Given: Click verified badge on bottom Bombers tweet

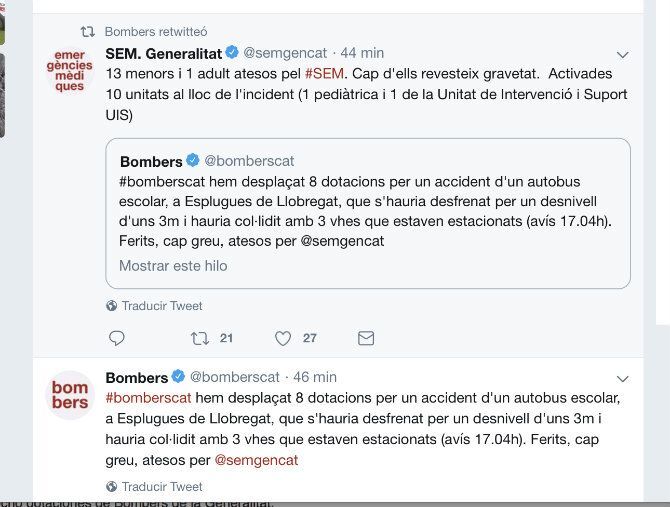Looking at the screenshot, I should (178, 377).
